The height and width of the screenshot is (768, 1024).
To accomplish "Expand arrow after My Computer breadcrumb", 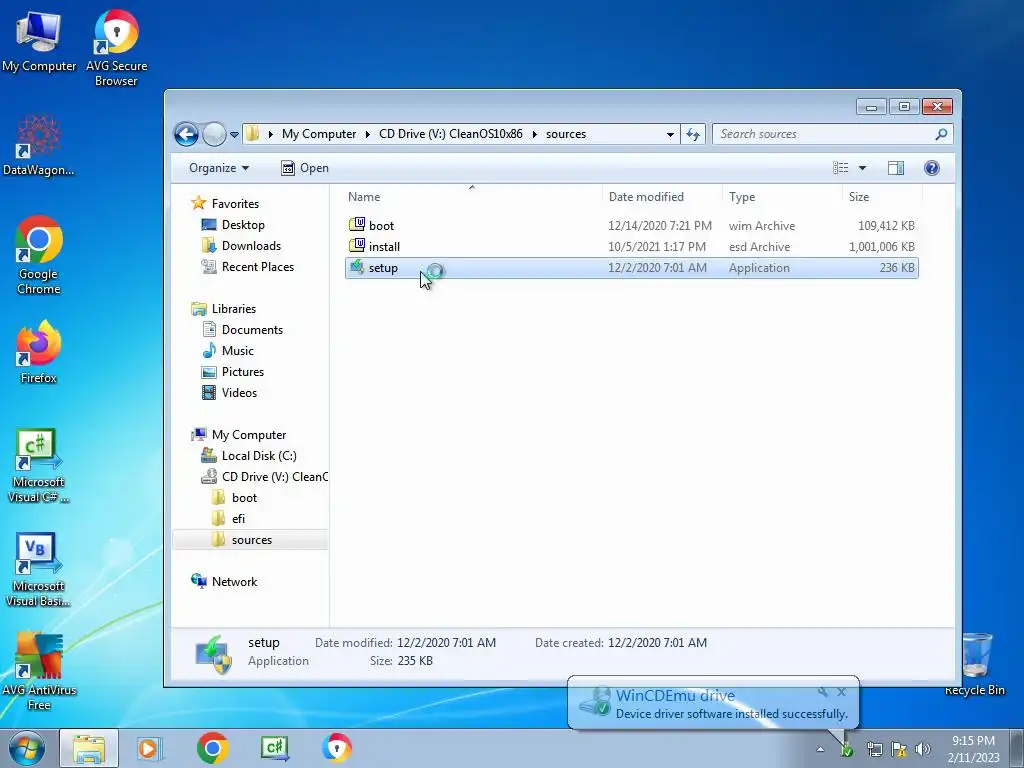I will 368,135.
